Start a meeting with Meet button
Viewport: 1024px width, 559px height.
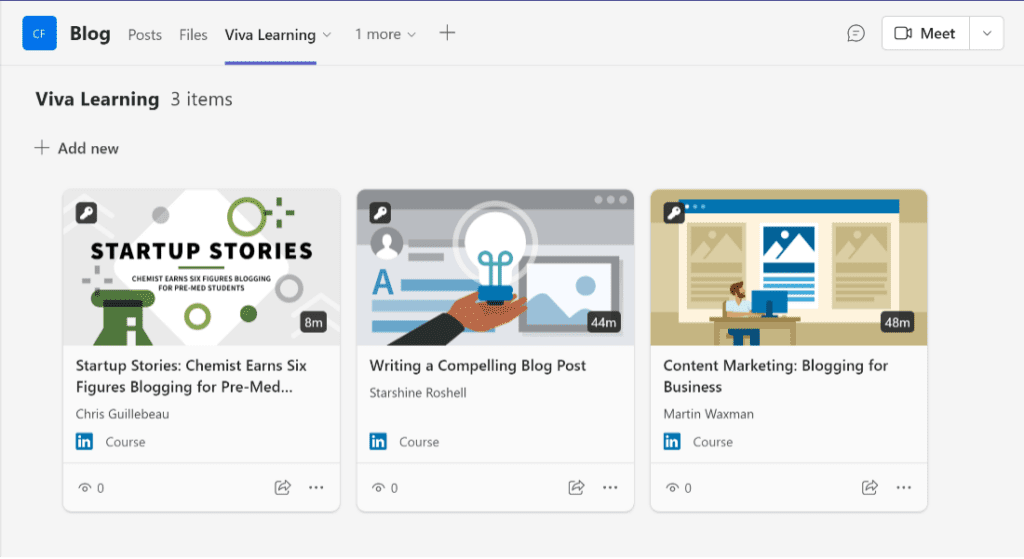pyautogui.click(x=925, y=33)
